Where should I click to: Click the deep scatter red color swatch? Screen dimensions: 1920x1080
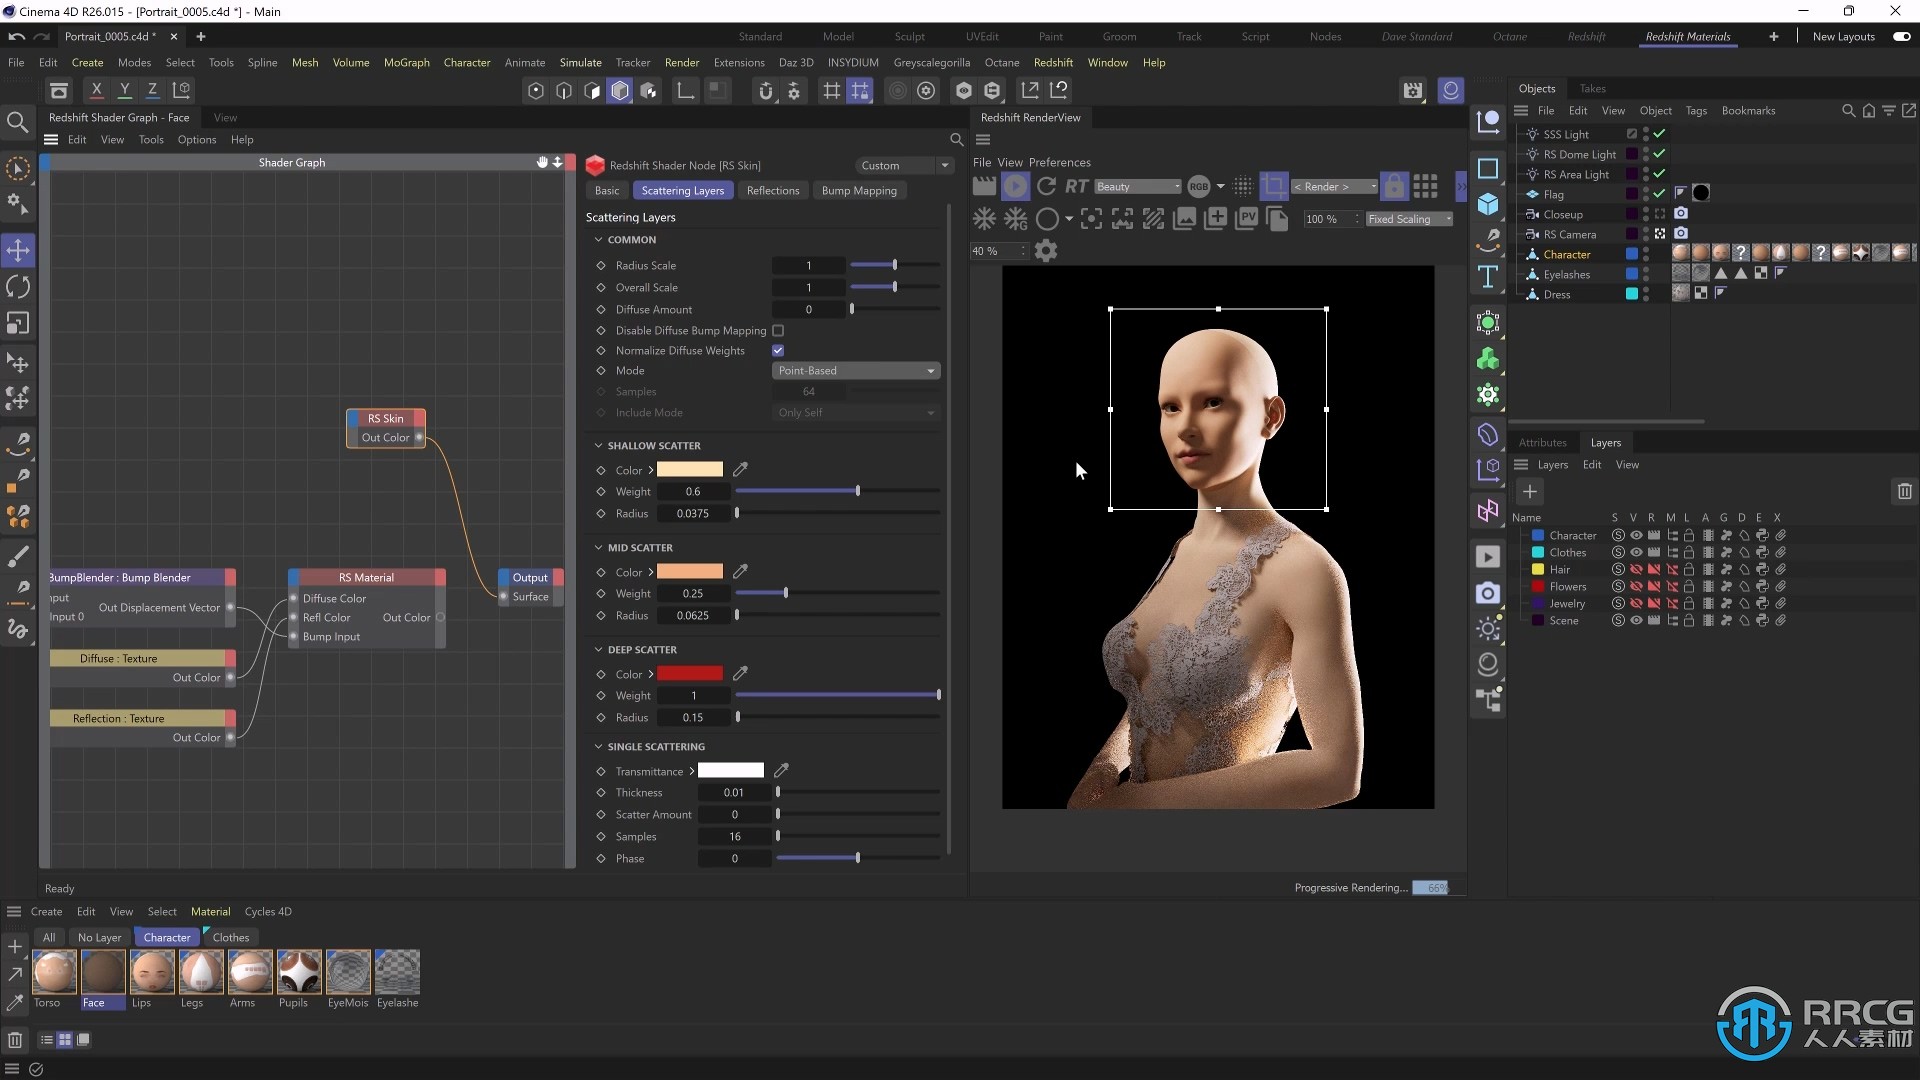[x=690, y=673]
